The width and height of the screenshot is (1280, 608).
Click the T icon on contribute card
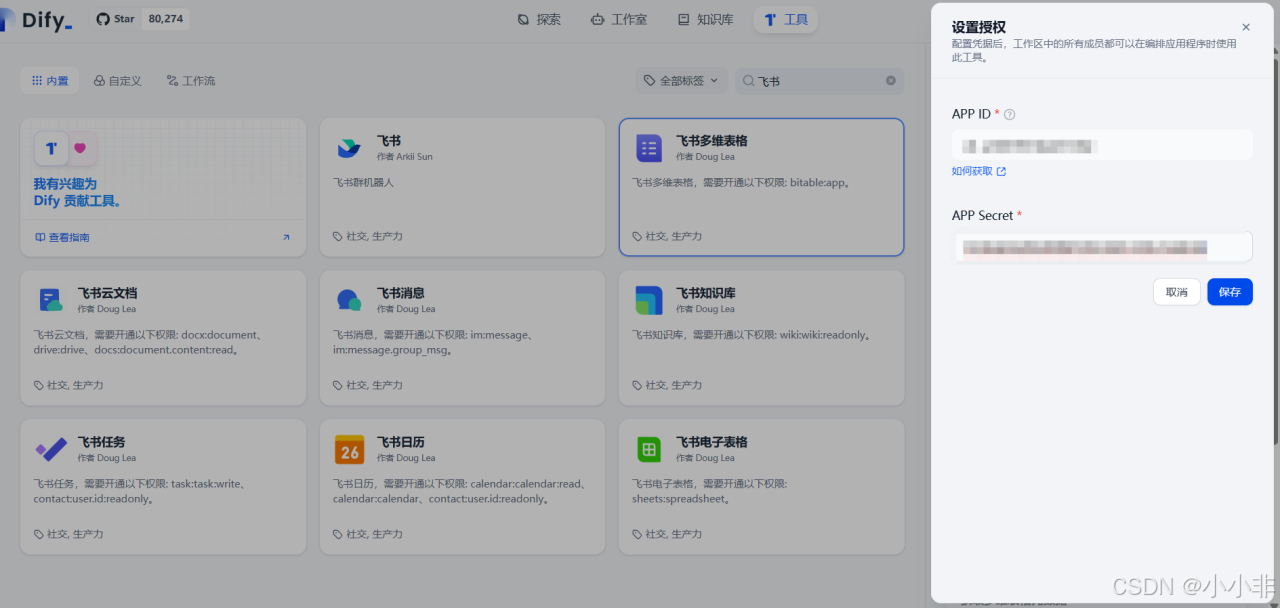point(51,148)
